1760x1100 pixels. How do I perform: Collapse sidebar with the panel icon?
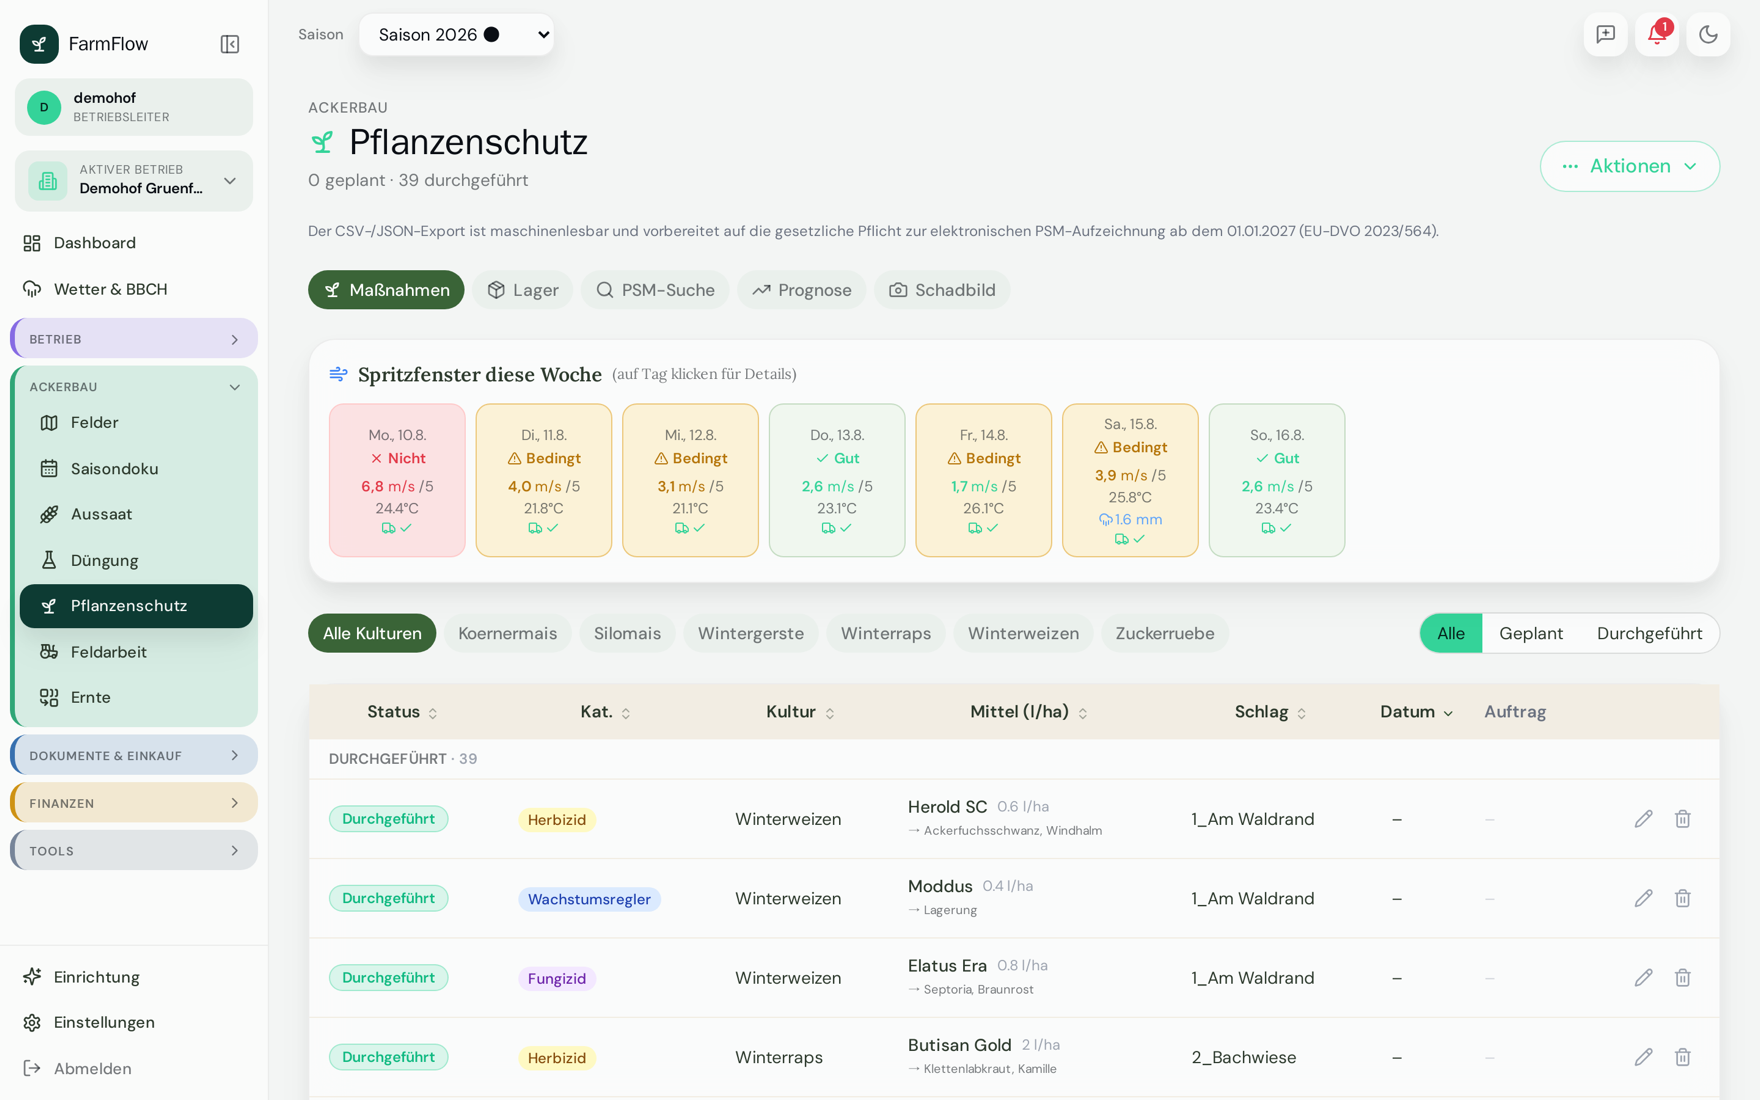click(230, 44)
